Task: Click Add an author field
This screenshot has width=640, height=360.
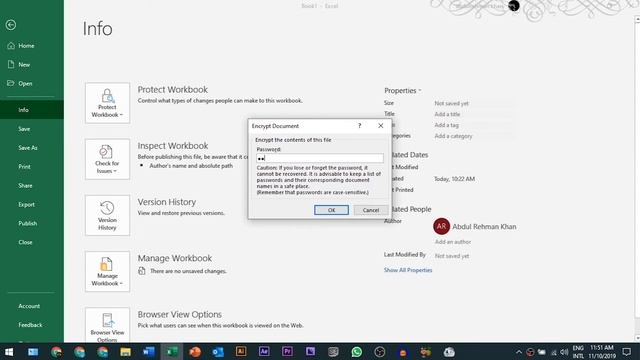Action: 453,242
